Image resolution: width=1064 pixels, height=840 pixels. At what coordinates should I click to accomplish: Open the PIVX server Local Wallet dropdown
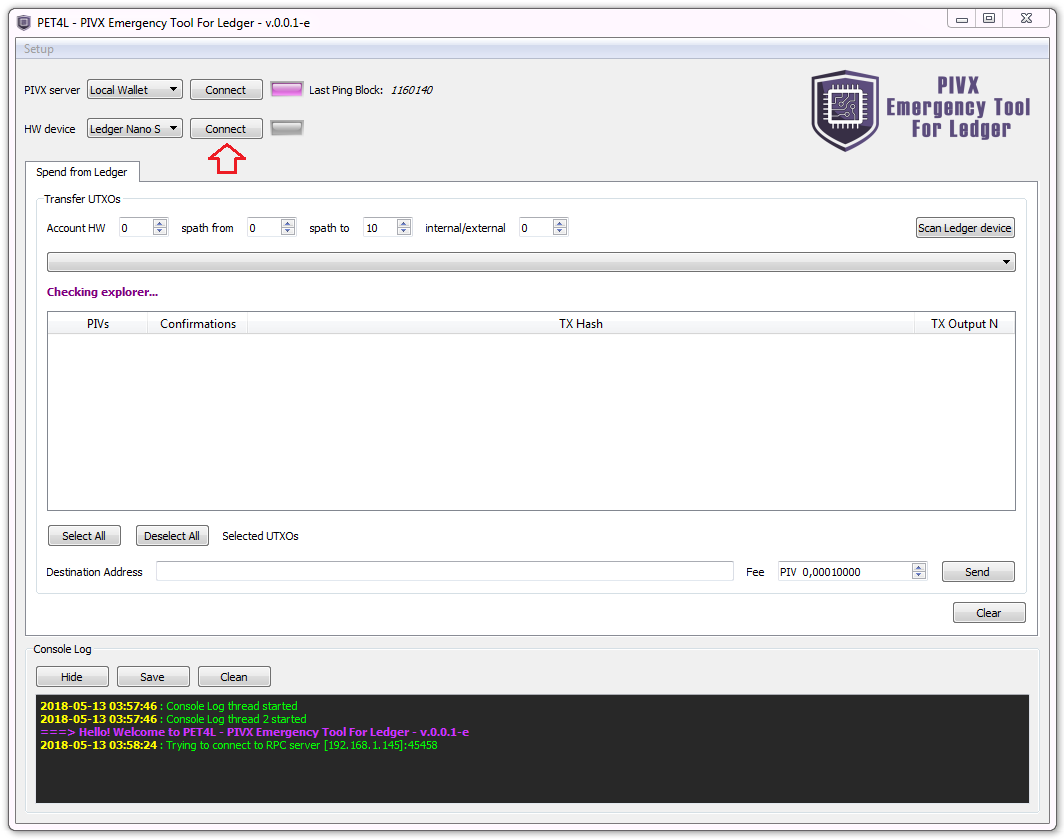tap(134, 90)
